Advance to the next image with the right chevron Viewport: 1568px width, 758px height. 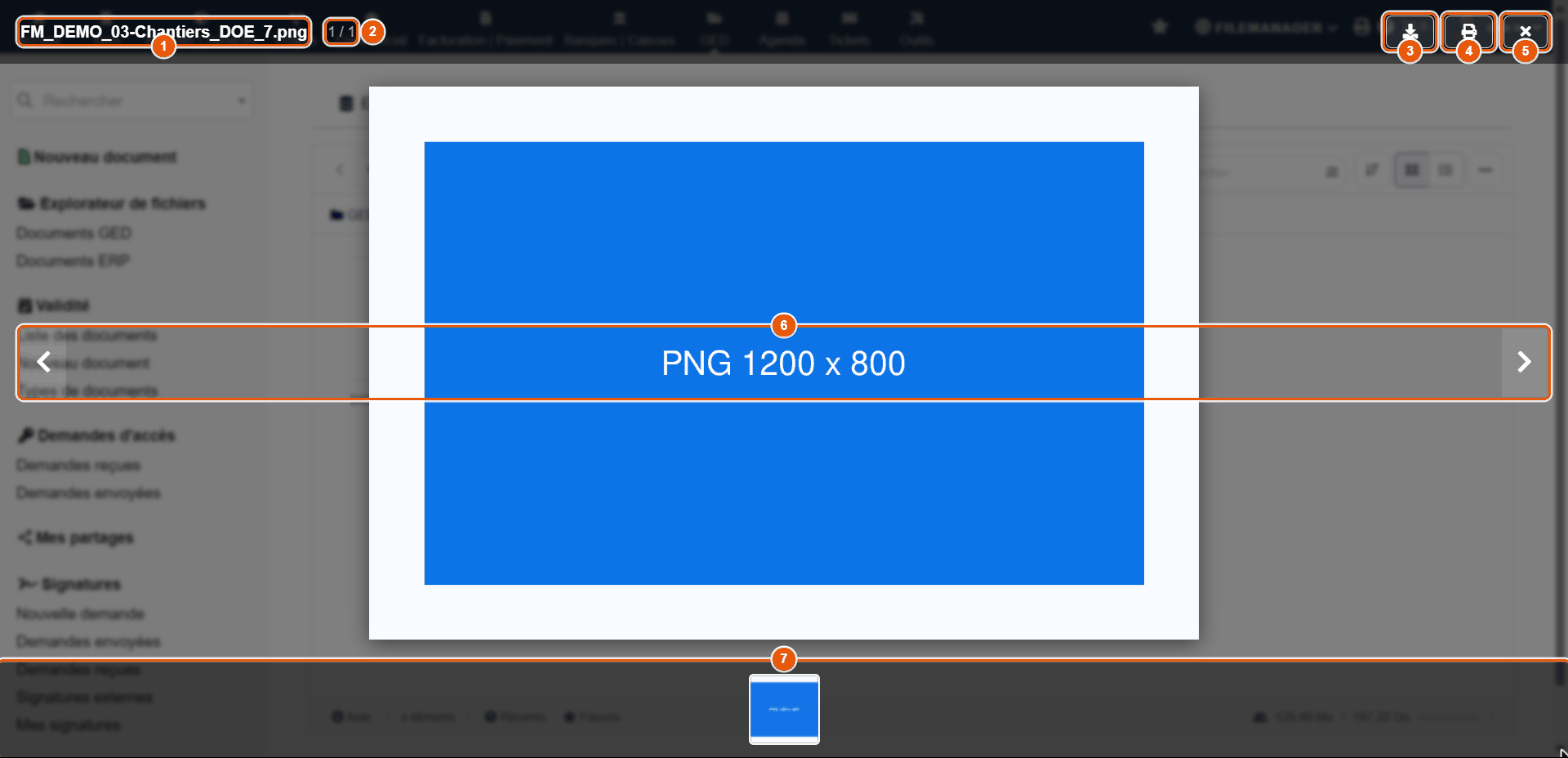1524,362
